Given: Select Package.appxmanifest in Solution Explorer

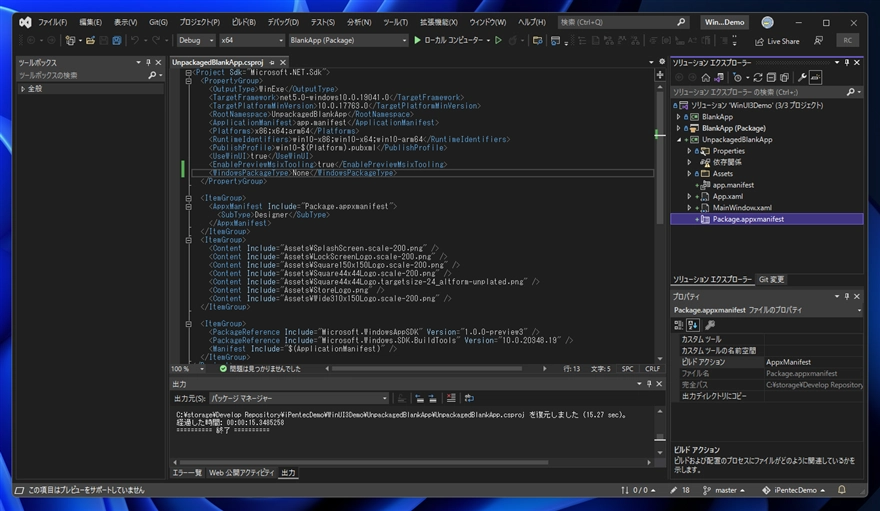Looking at the screenshot, I should pyautogui.click(x=767, y=219).
